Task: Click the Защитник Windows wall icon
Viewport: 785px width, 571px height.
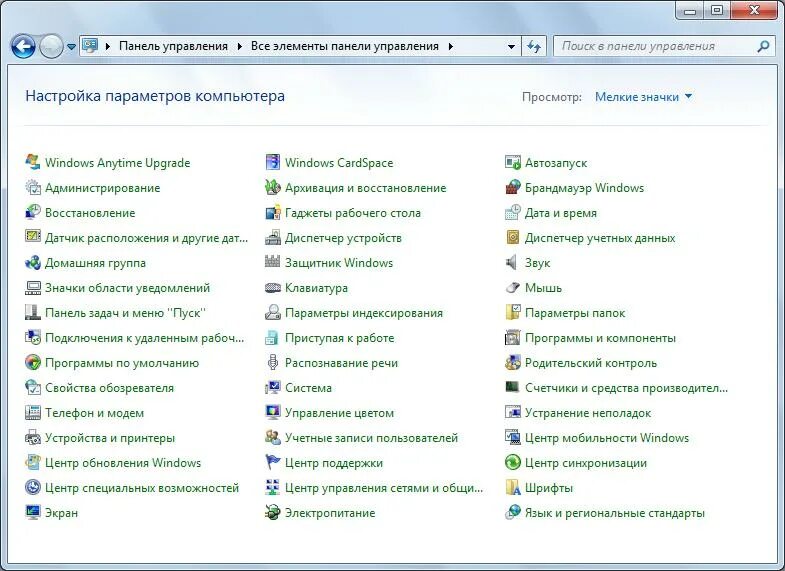Action: point(272,262)
